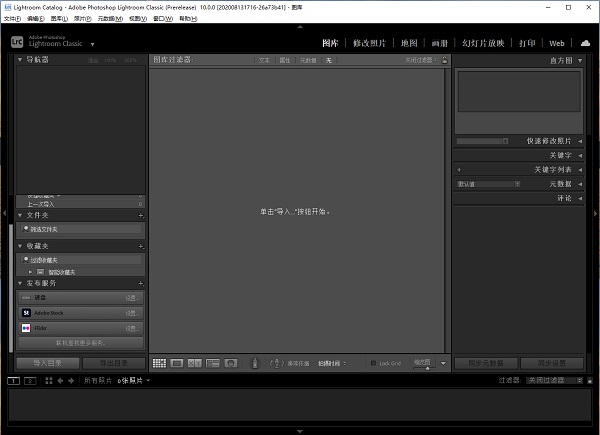
Task: Click the 导出目录 export button
Action: (113, 363)
